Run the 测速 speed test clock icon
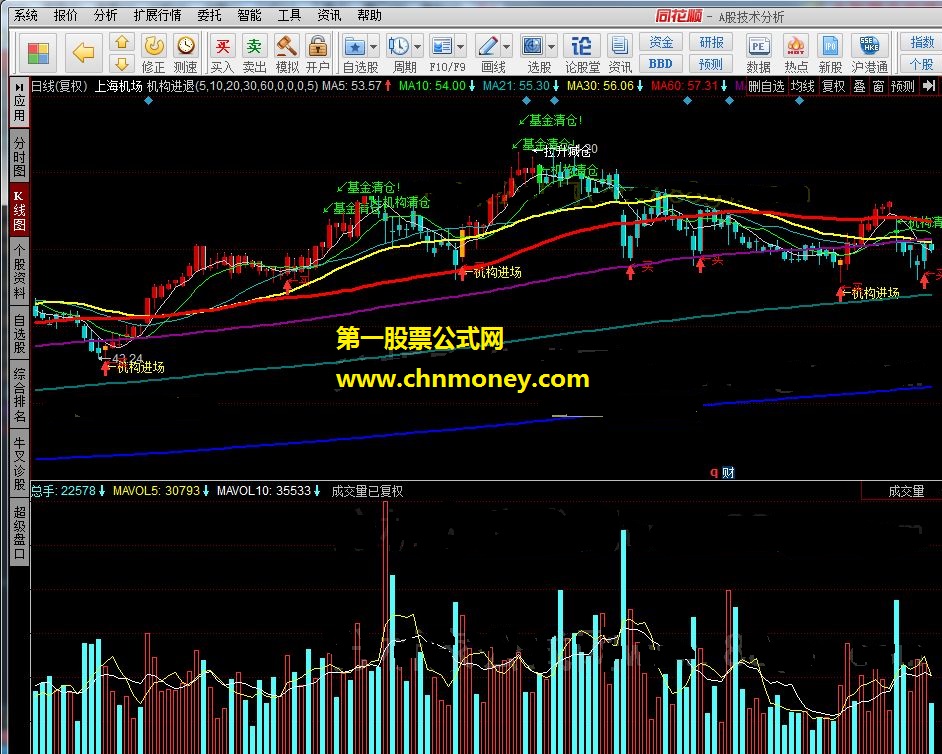This screenshot has height=754, width=942. 186,46
